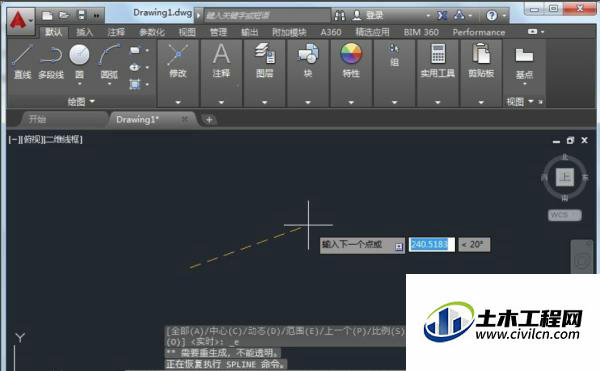Switch to the Insert (插入) ribbon tab
Image resolution: width=600 pixels, height=371 pixels.
pos(85,33)
